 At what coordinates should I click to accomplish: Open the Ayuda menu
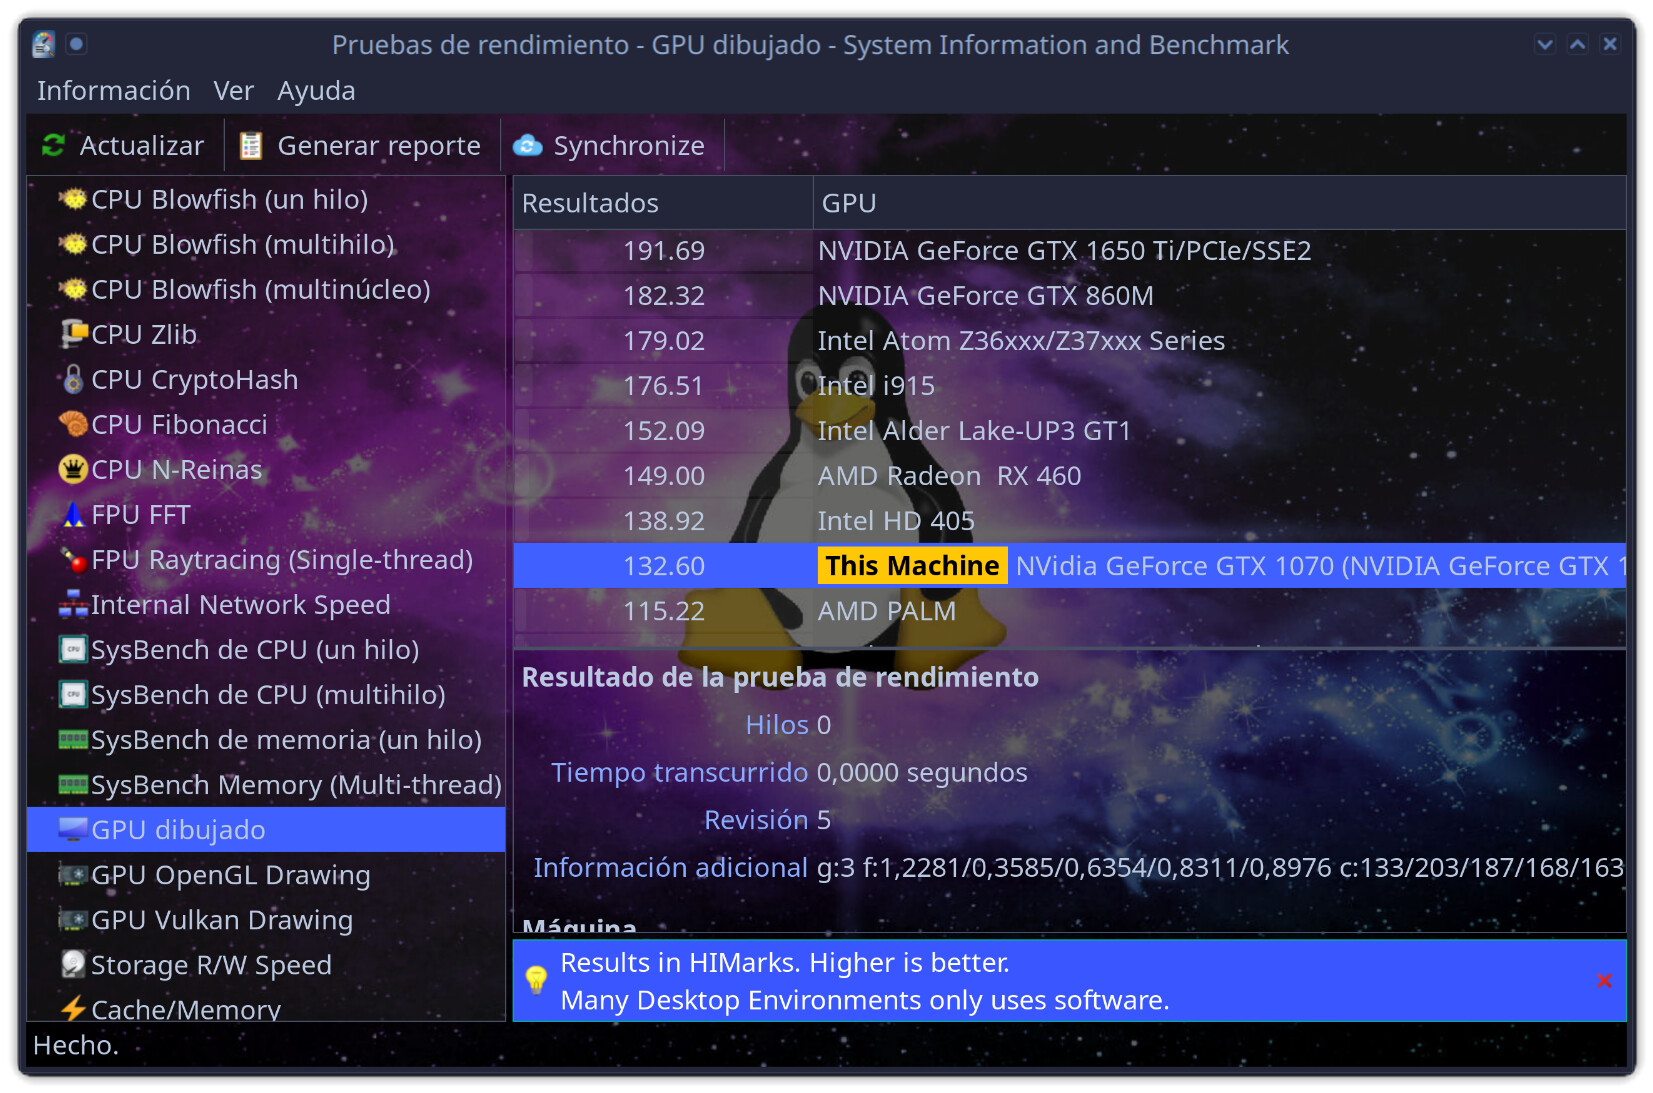(316, 91)
